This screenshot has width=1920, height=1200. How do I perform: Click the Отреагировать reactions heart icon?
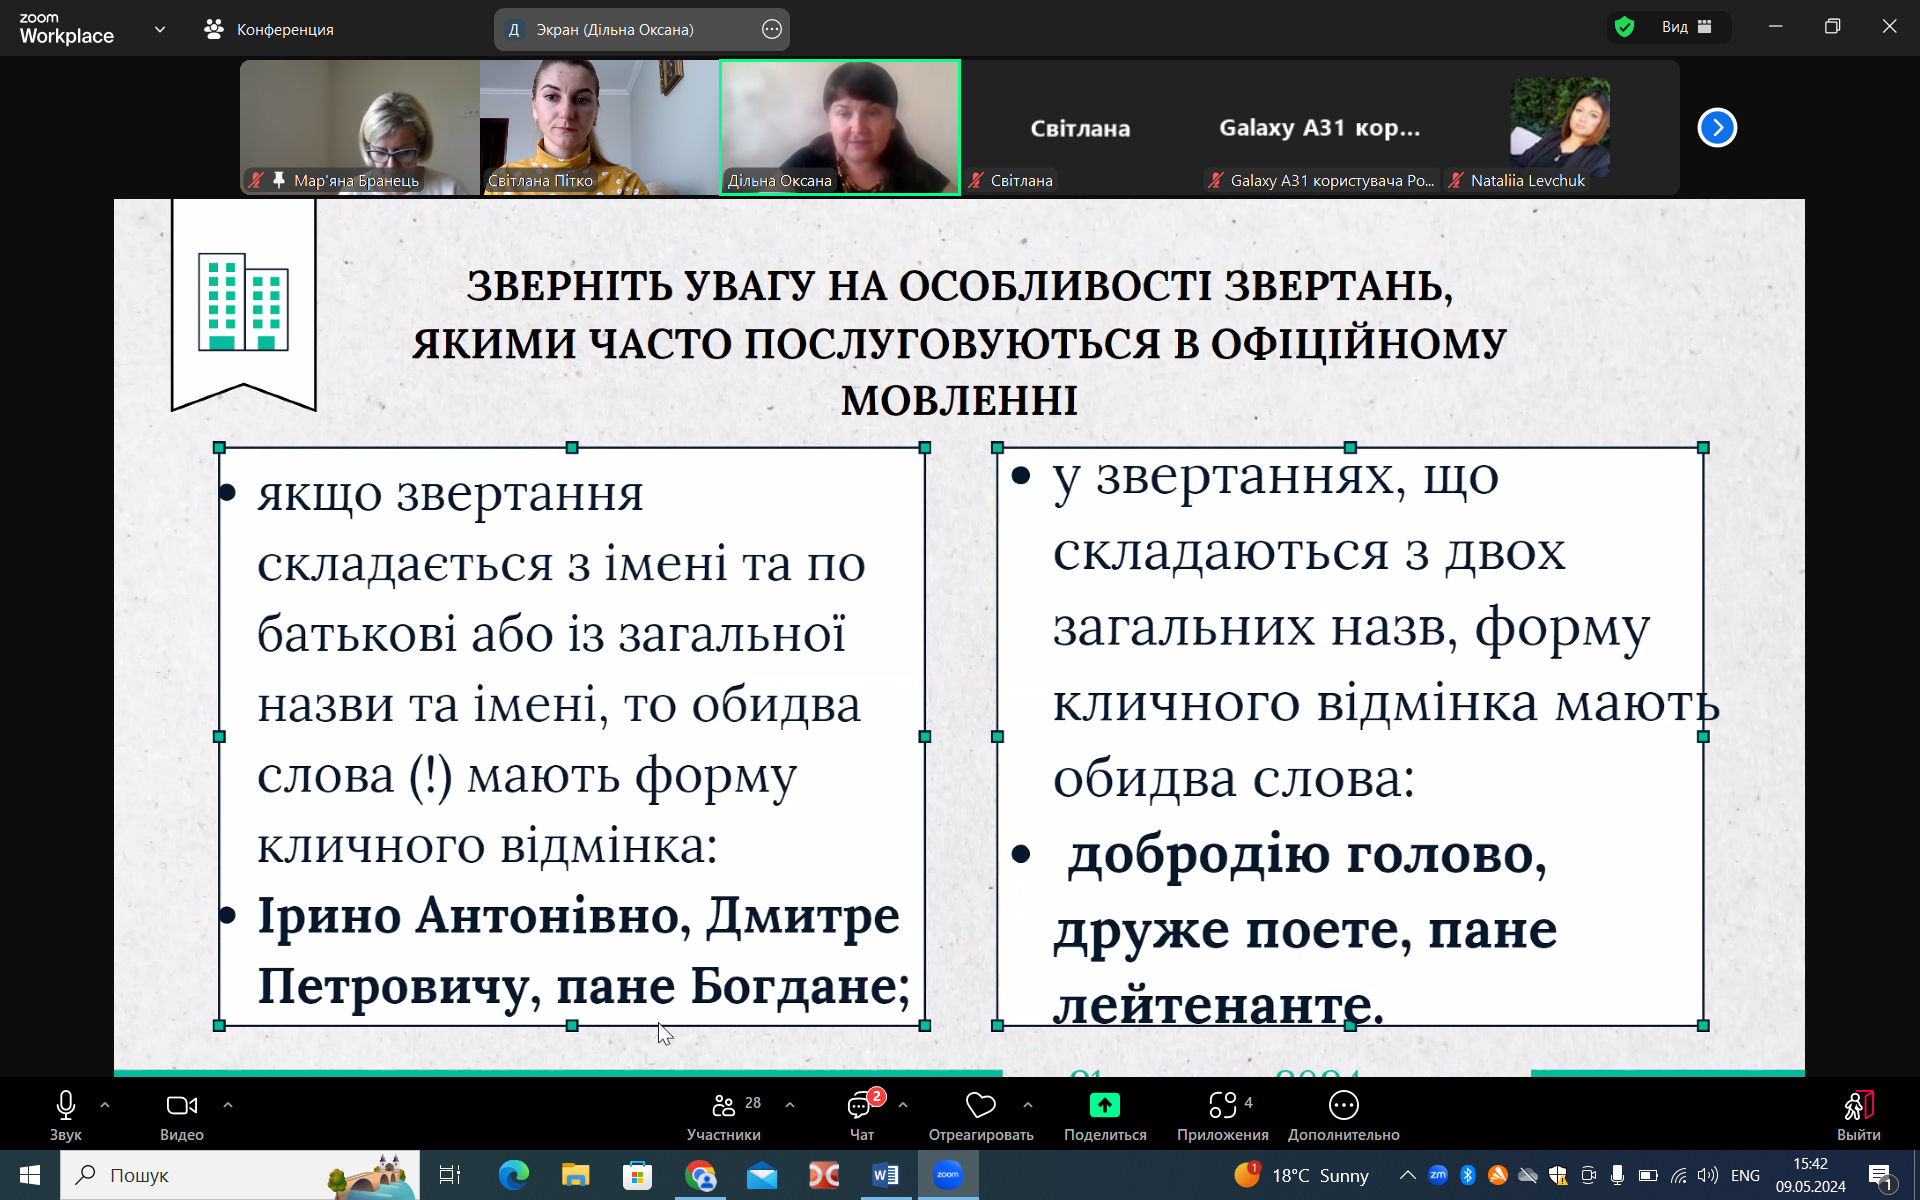point(980,1105)
